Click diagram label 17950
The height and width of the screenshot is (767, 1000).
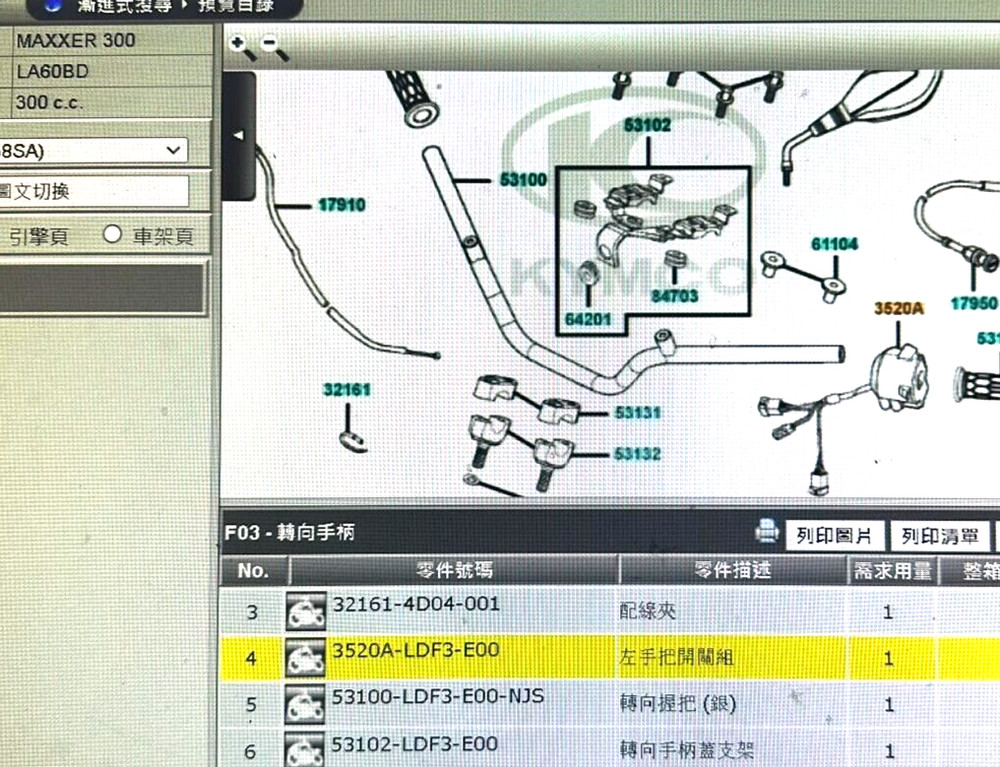point(974,303)
